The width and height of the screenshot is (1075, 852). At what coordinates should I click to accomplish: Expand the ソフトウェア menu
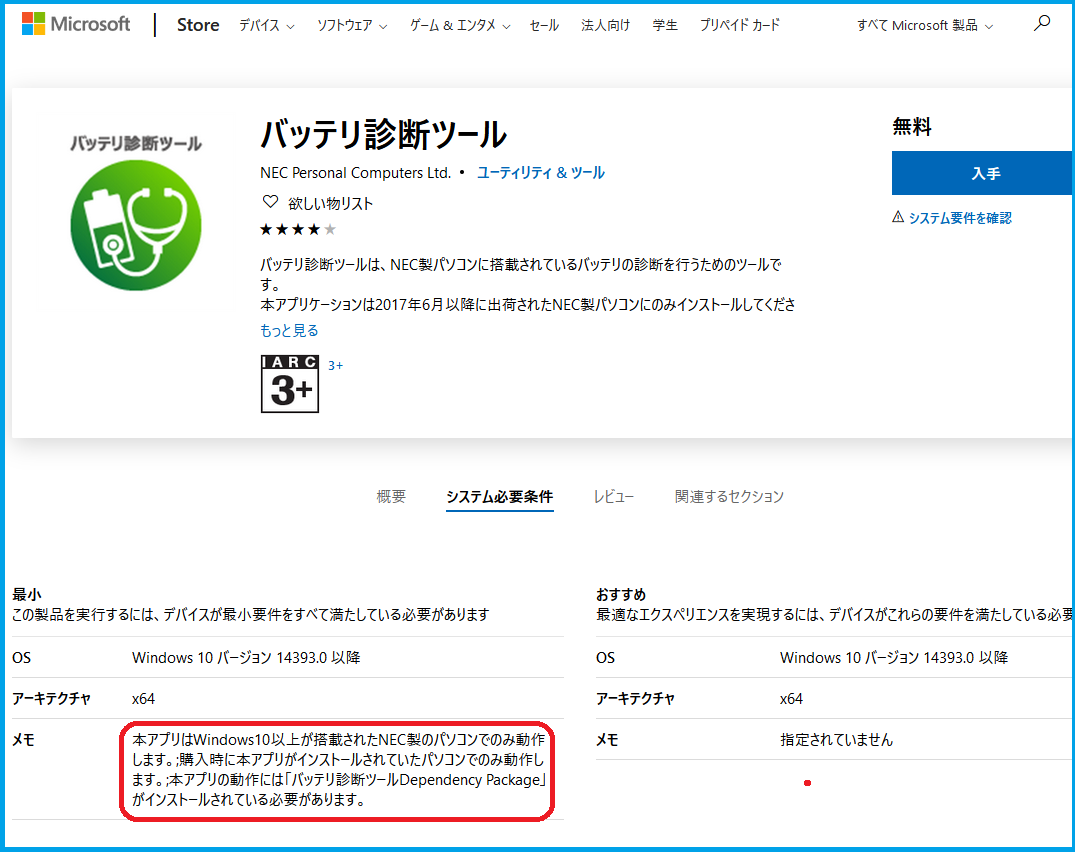(x=352, y=25)
